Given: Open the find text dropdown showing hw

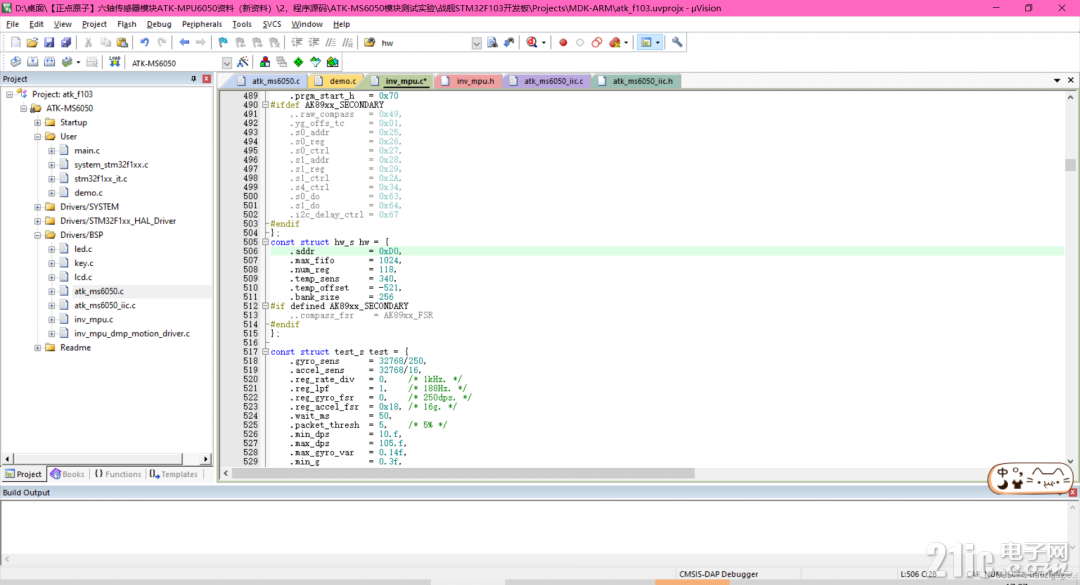Looking at the screenshot, I should coord(476,43).
